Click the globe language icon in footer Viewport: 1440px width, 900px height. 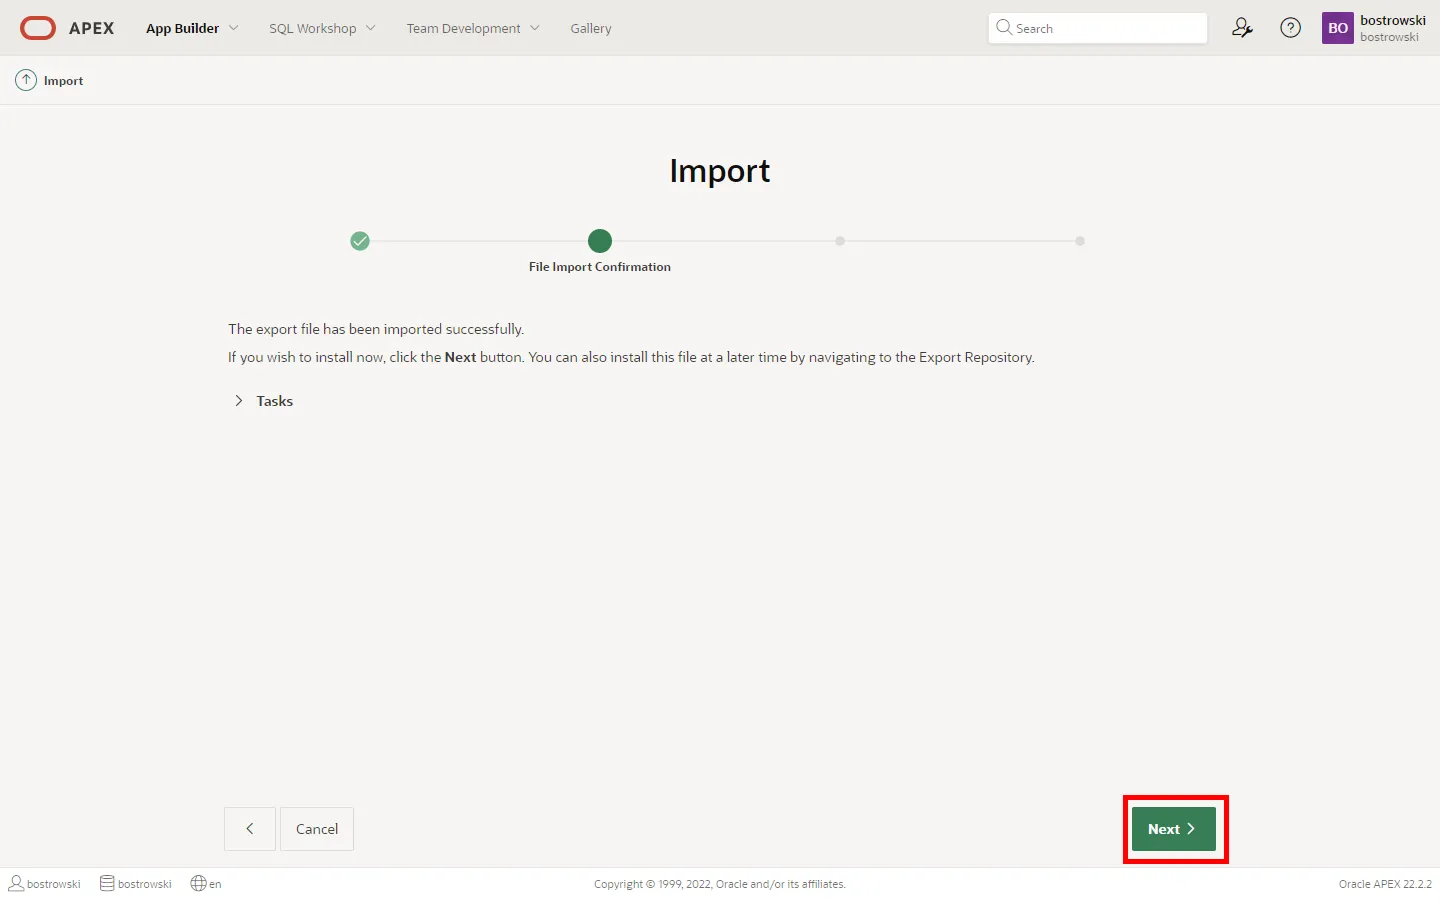click(198, 883)
